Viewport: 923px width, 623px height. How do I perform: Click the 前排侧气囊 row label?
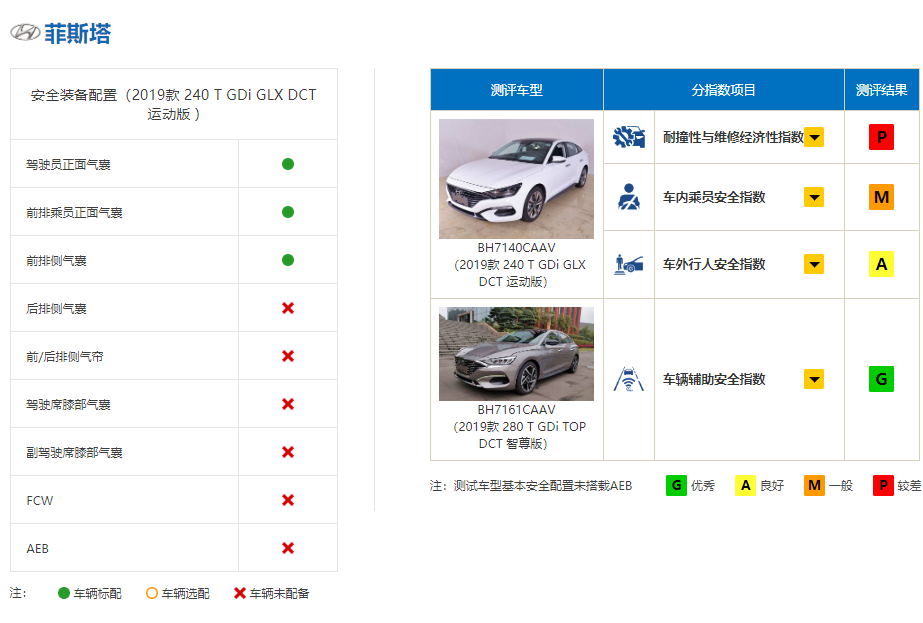coord(57,261)
